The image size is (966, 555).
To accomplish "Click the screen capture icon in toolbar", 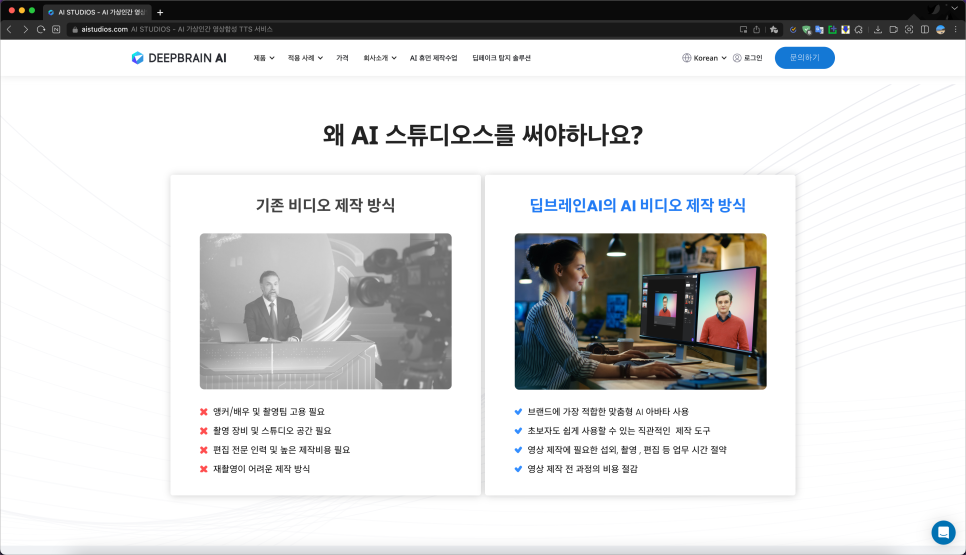I will coord(909,29).
